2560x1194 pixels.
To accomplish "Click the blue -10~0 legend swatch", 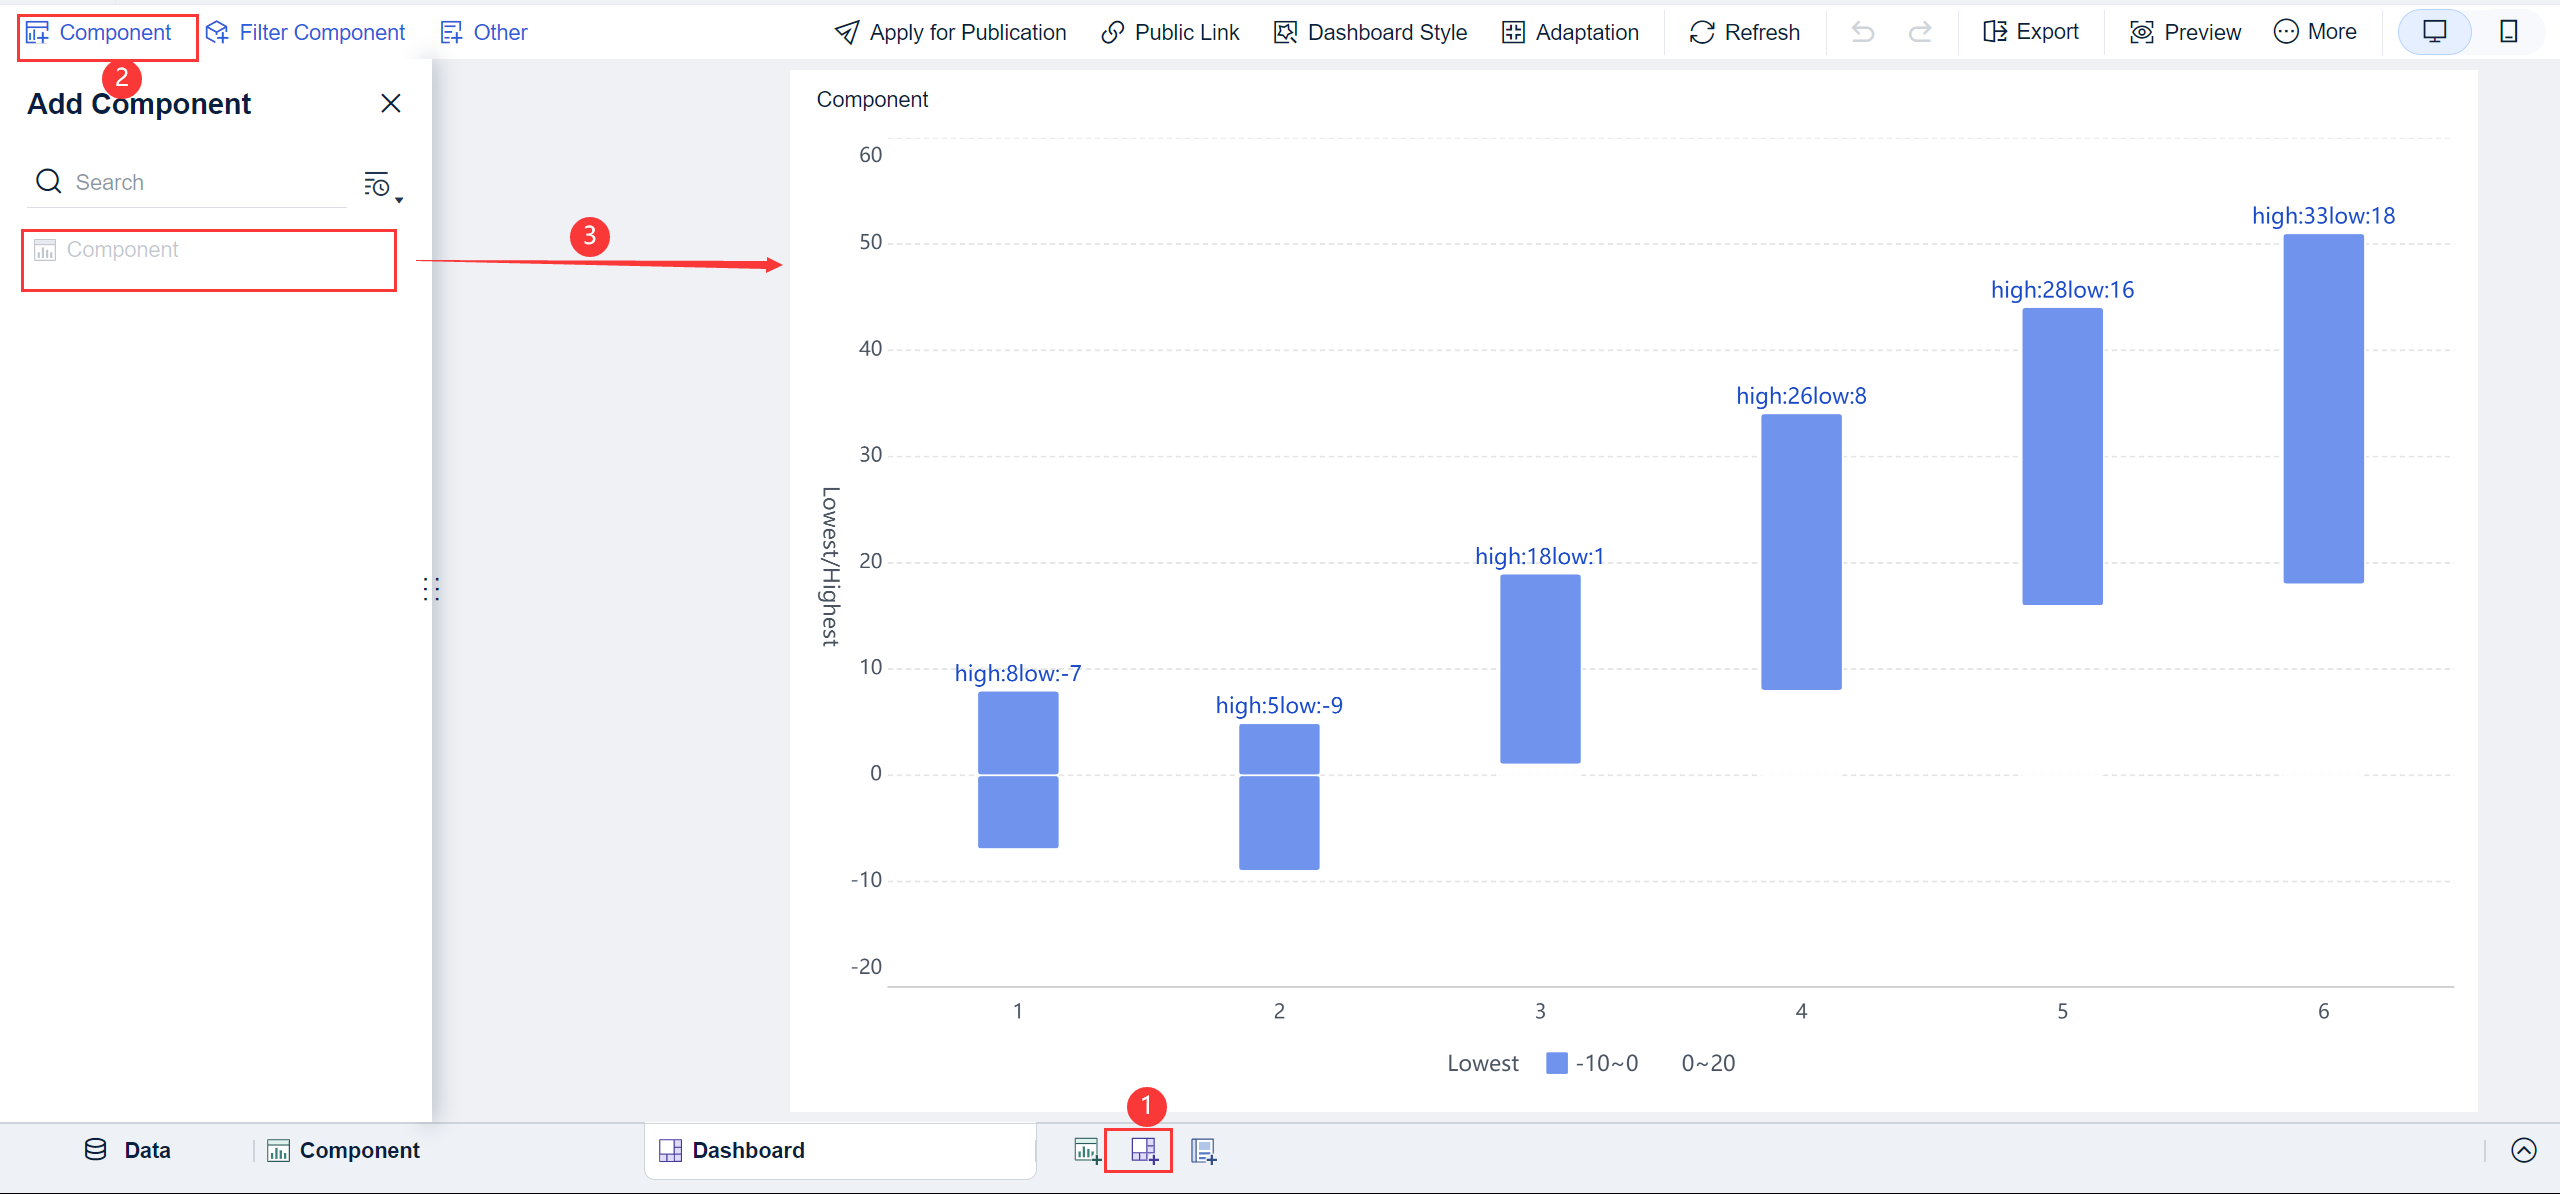I will pos(1556,1063).
